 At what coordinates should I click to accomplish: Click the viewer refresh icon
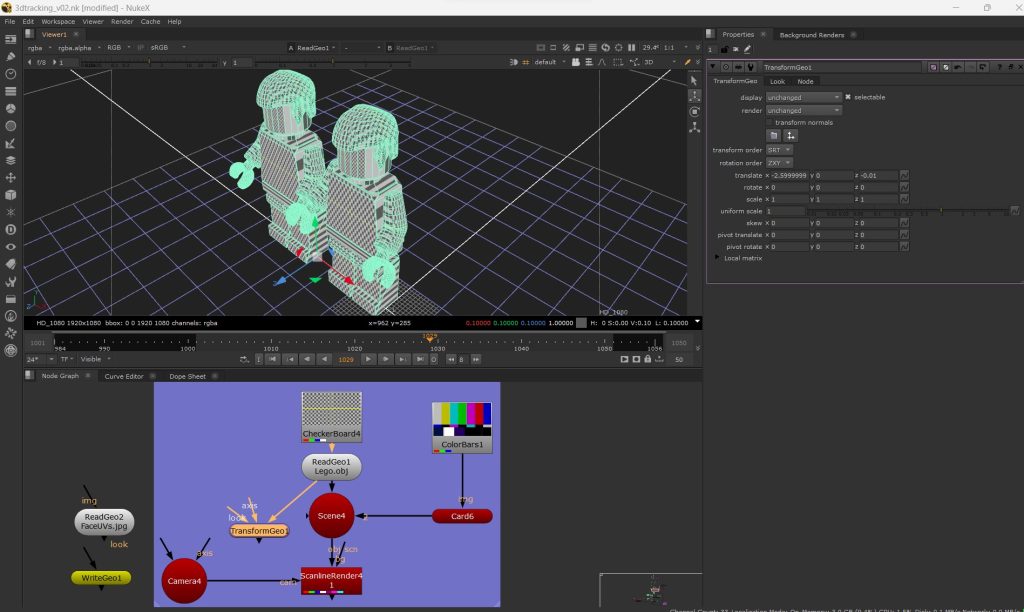[605, 48]
